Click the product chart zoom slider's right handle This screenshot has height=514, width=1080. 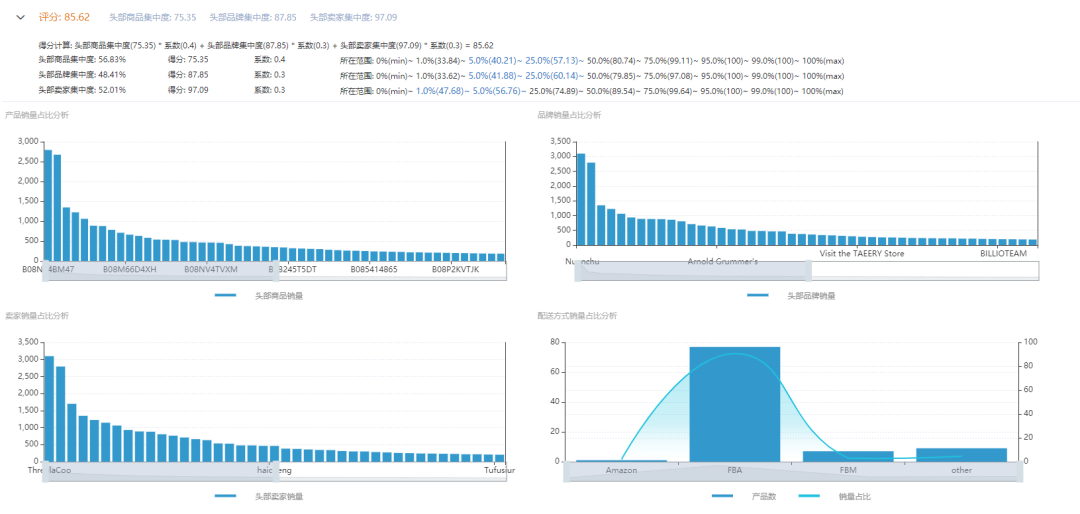(276, 270)
